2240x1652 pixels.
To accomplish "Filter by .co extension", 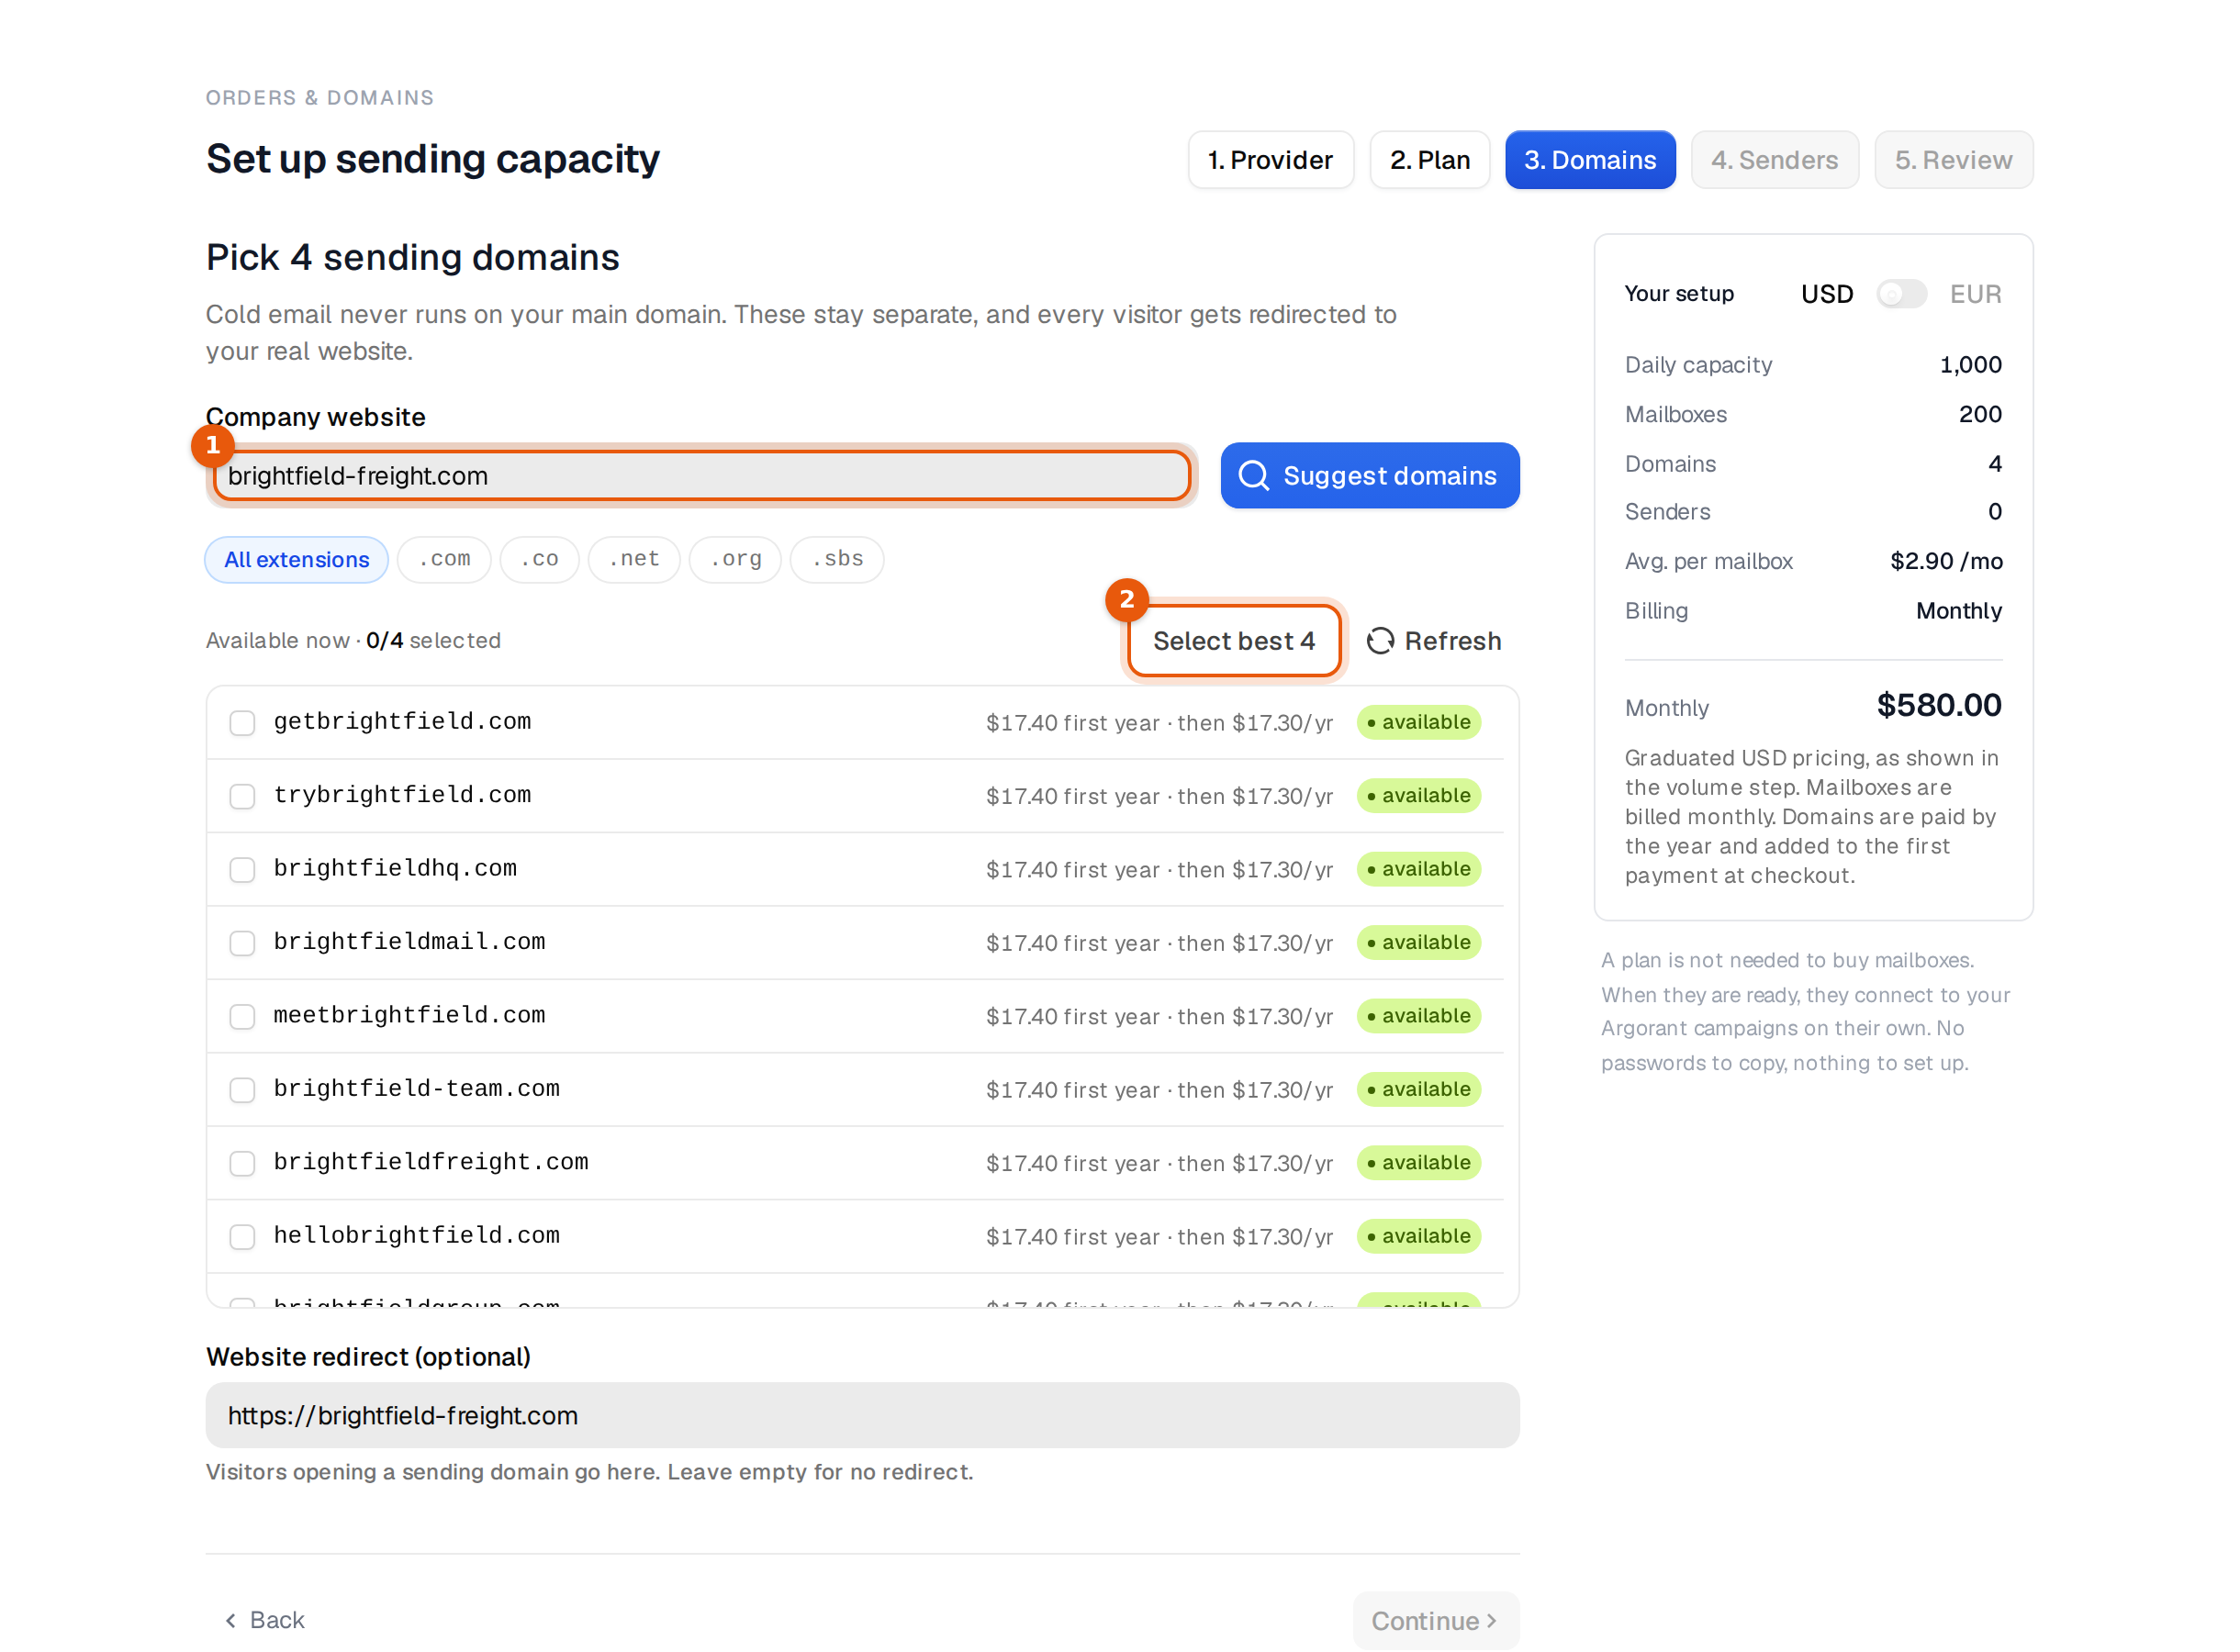I will (x=539, y=560).
